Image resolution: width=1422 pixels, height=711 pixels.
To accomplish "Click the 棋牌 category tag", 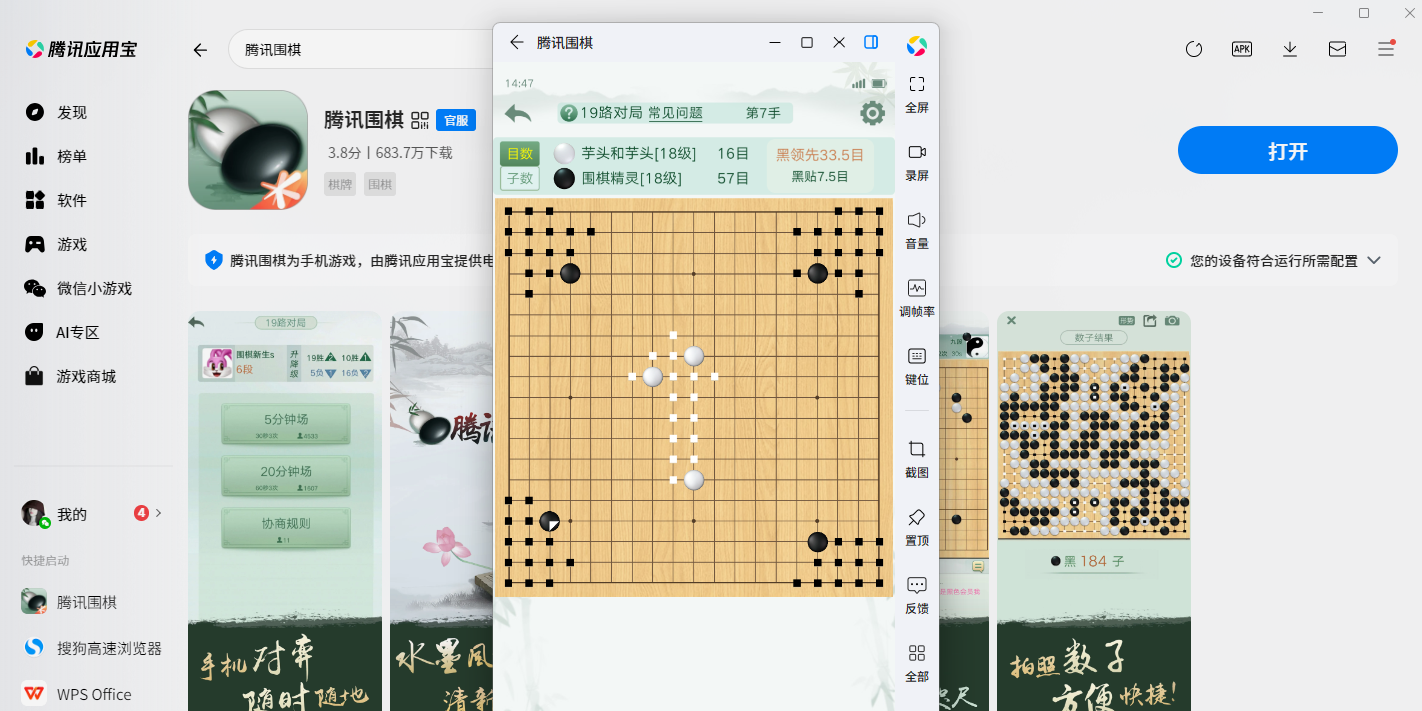I will click(340, 184).
